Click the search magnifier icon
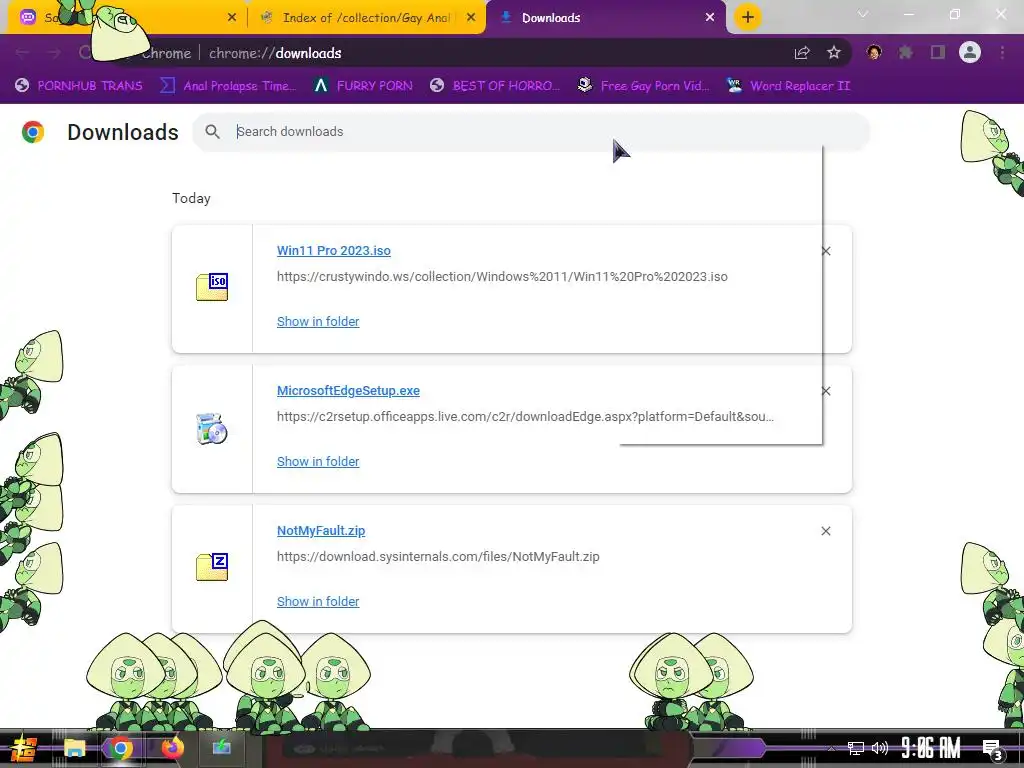 coord(212,131)
